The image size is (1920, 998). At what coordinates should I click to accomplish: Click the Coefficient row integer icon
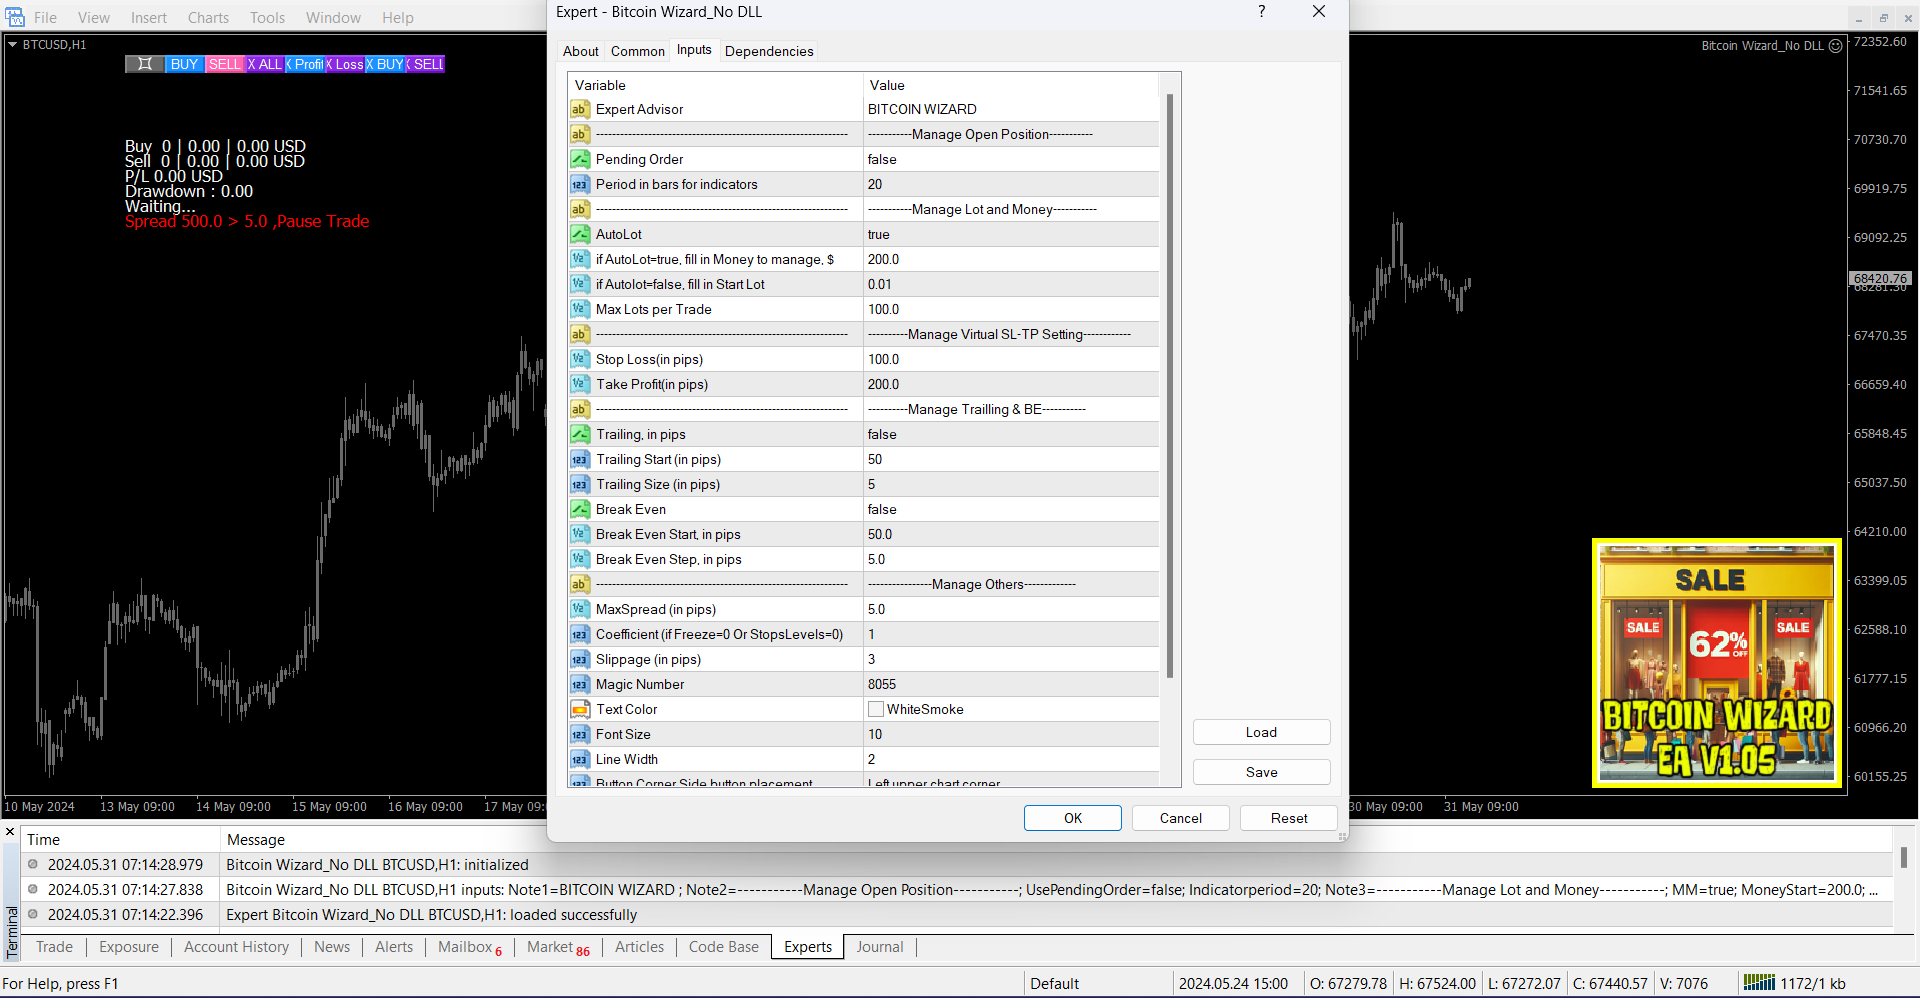580,634
